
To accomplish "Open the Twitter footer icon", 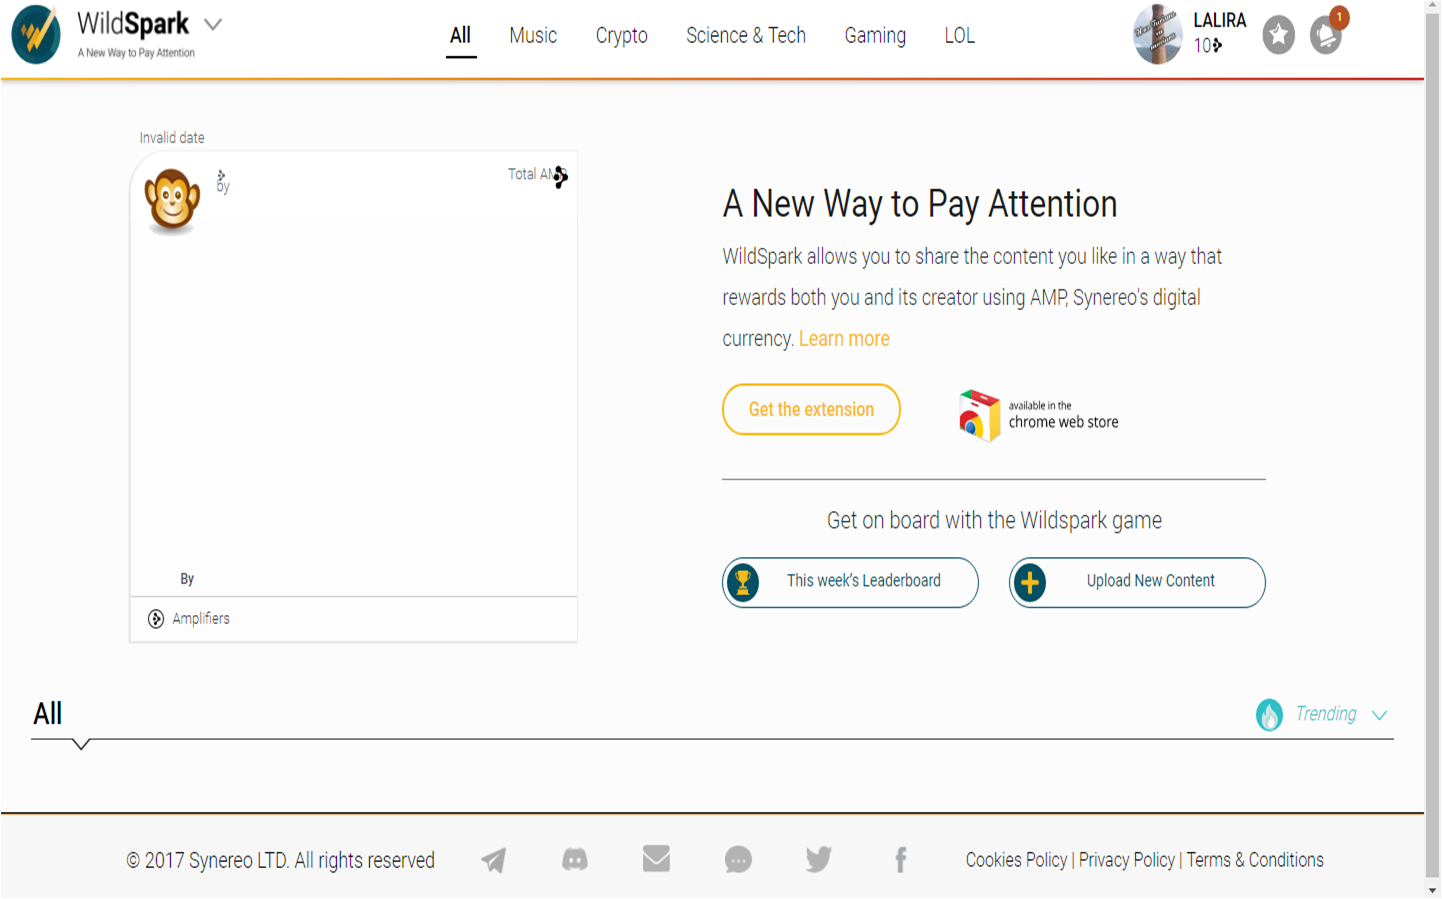I will 819,860.
